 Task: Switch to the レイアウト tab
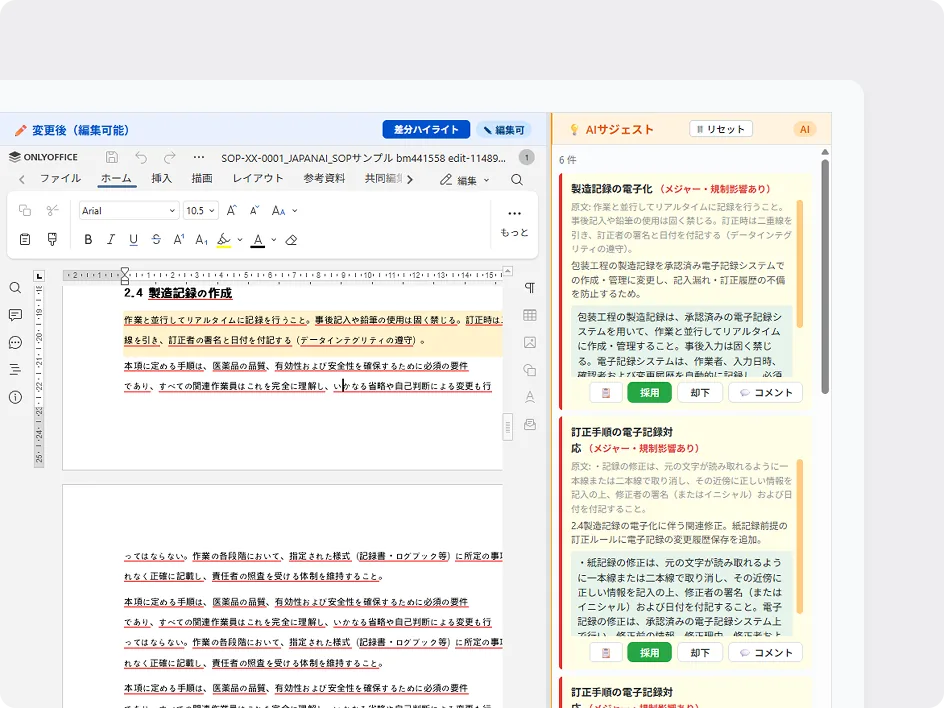(258, 178)
